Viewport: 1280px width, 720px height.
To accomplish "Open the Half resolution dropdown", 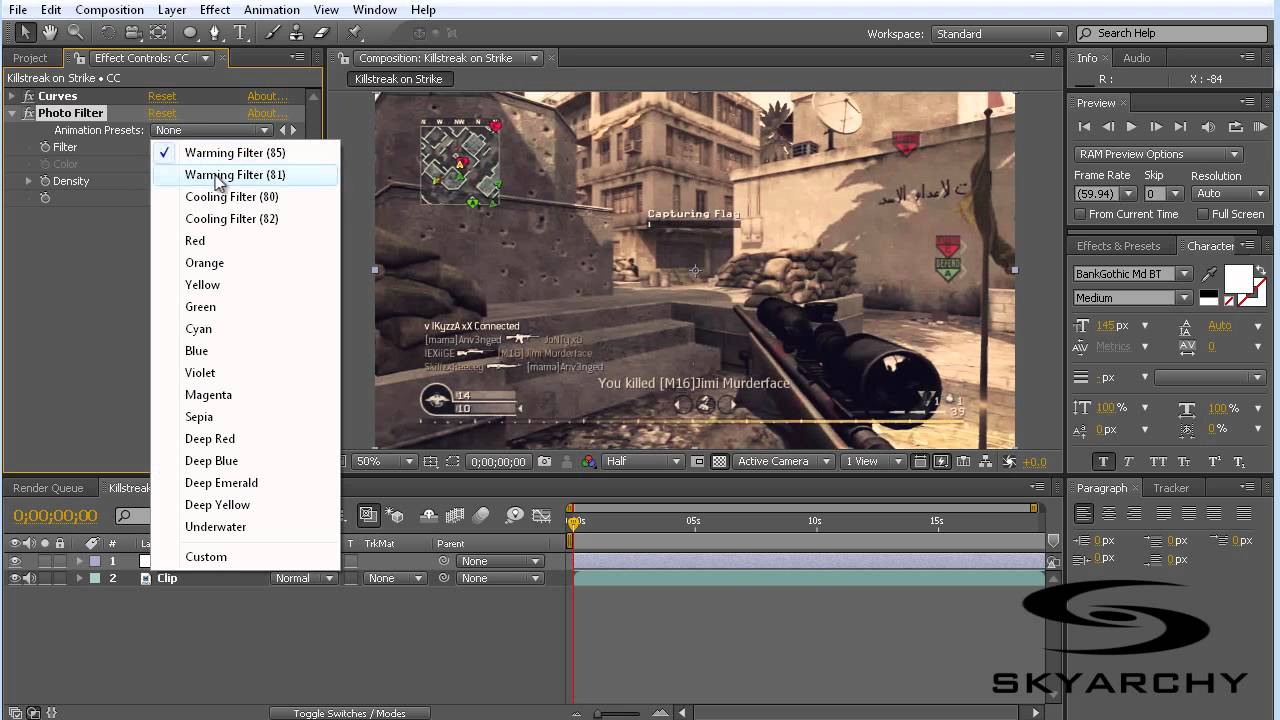I will click(643, 461).
